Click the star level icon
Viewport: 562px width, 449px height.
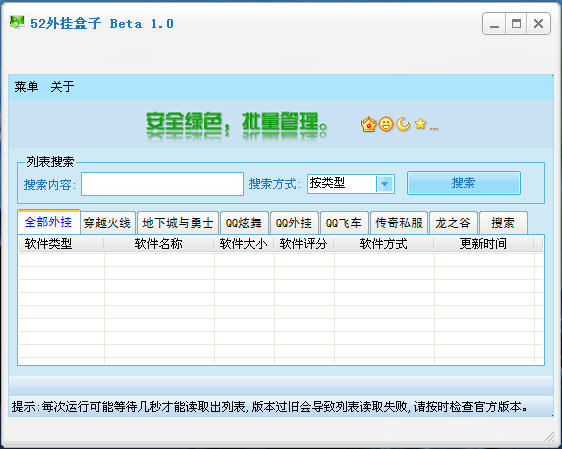[x=420, y=124]
